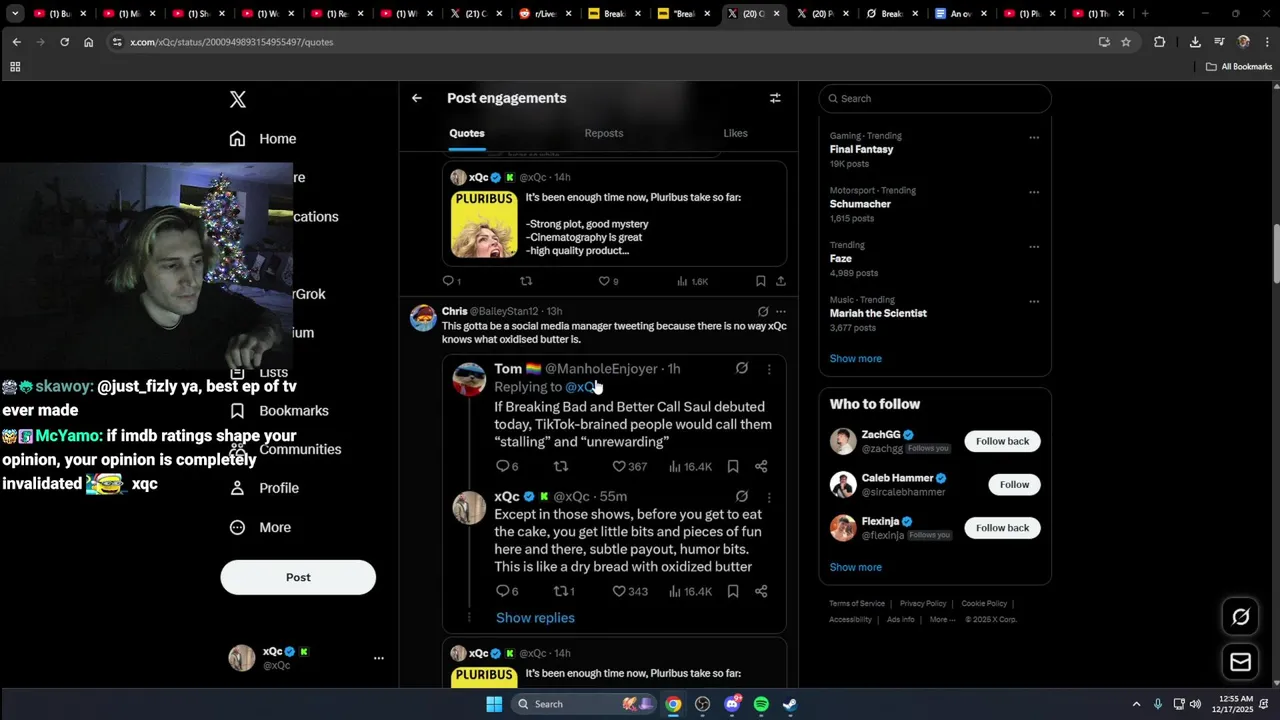The height and width of the screenshot is (720, 1280).
Task: Open Steam from the Windows taskbar
Action: click(790, 704)
